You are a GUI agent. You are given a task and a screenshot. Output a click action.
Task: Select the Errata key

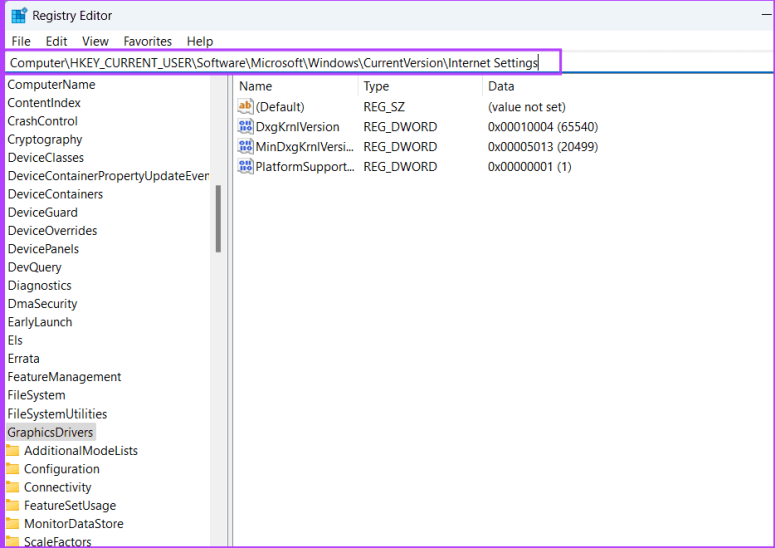click(x=23, y=359)
